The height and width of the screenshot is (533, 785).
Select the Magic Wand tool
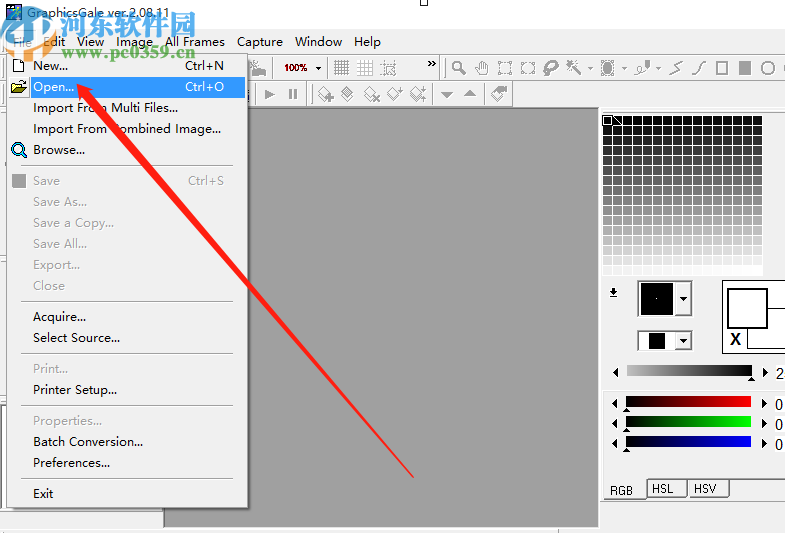pyautogui.click(x=574, y=68)
